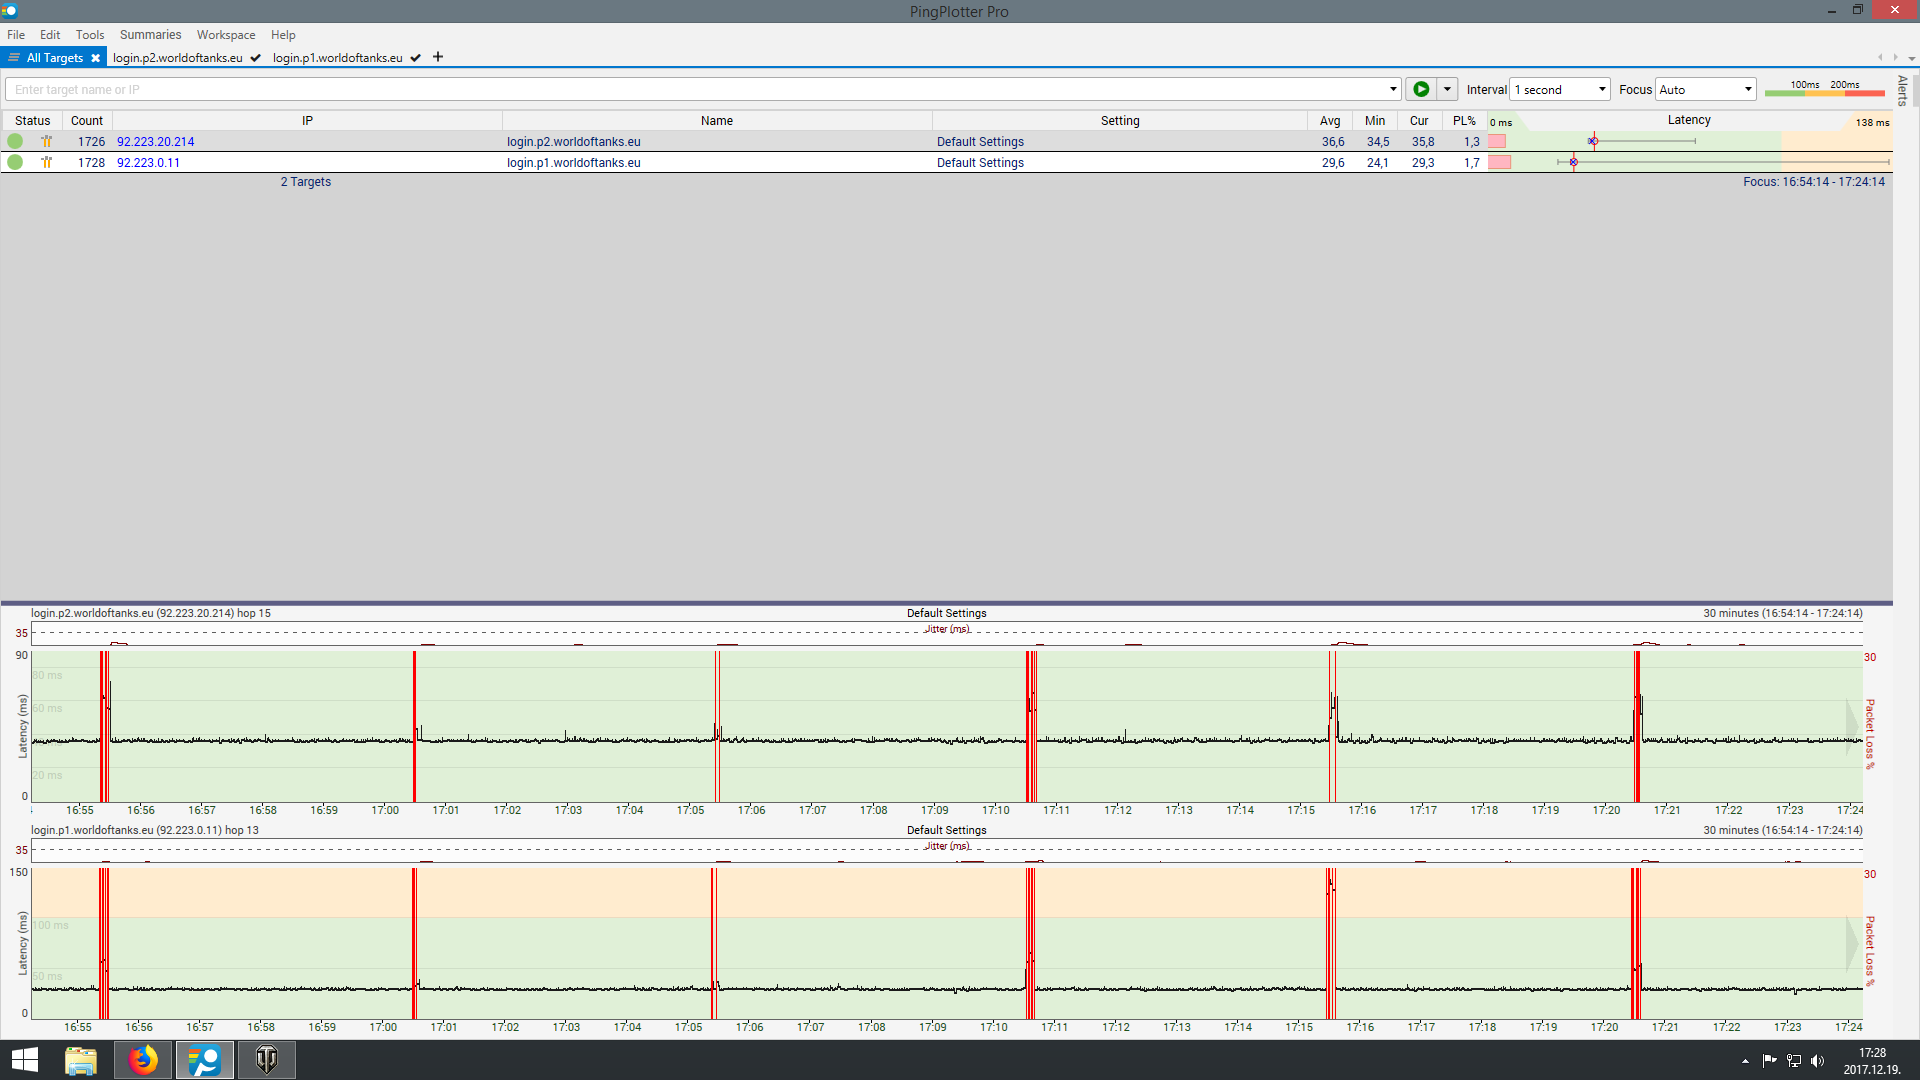
Task: Sort by the Cur column header
Action: pyautogui.click(x=1419, y=120)
